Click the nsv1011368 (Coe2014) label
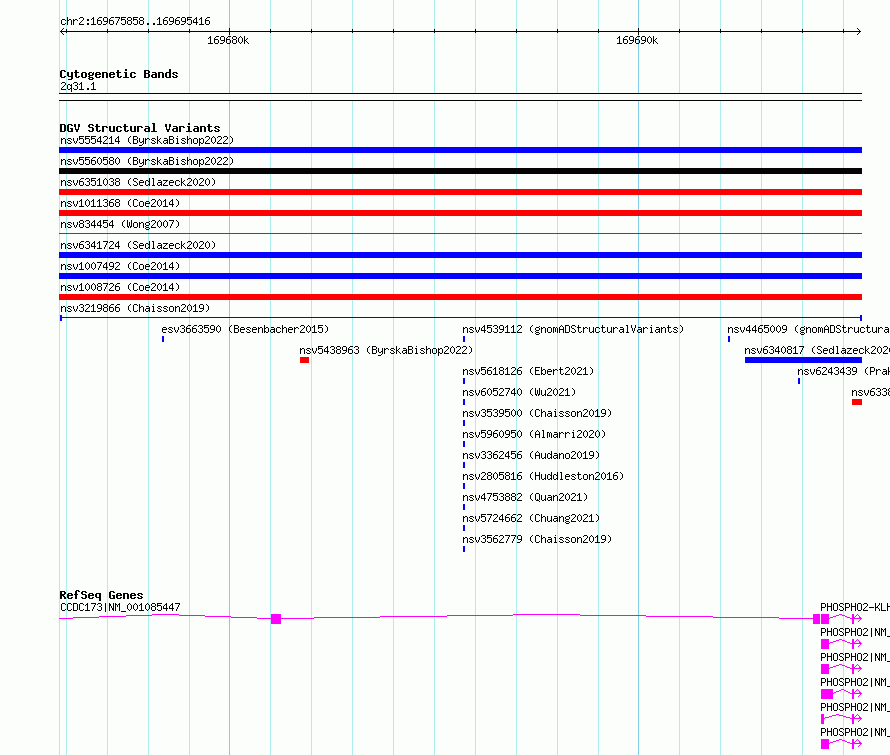This screenshot has height=755, width=890. pos(120,203)
